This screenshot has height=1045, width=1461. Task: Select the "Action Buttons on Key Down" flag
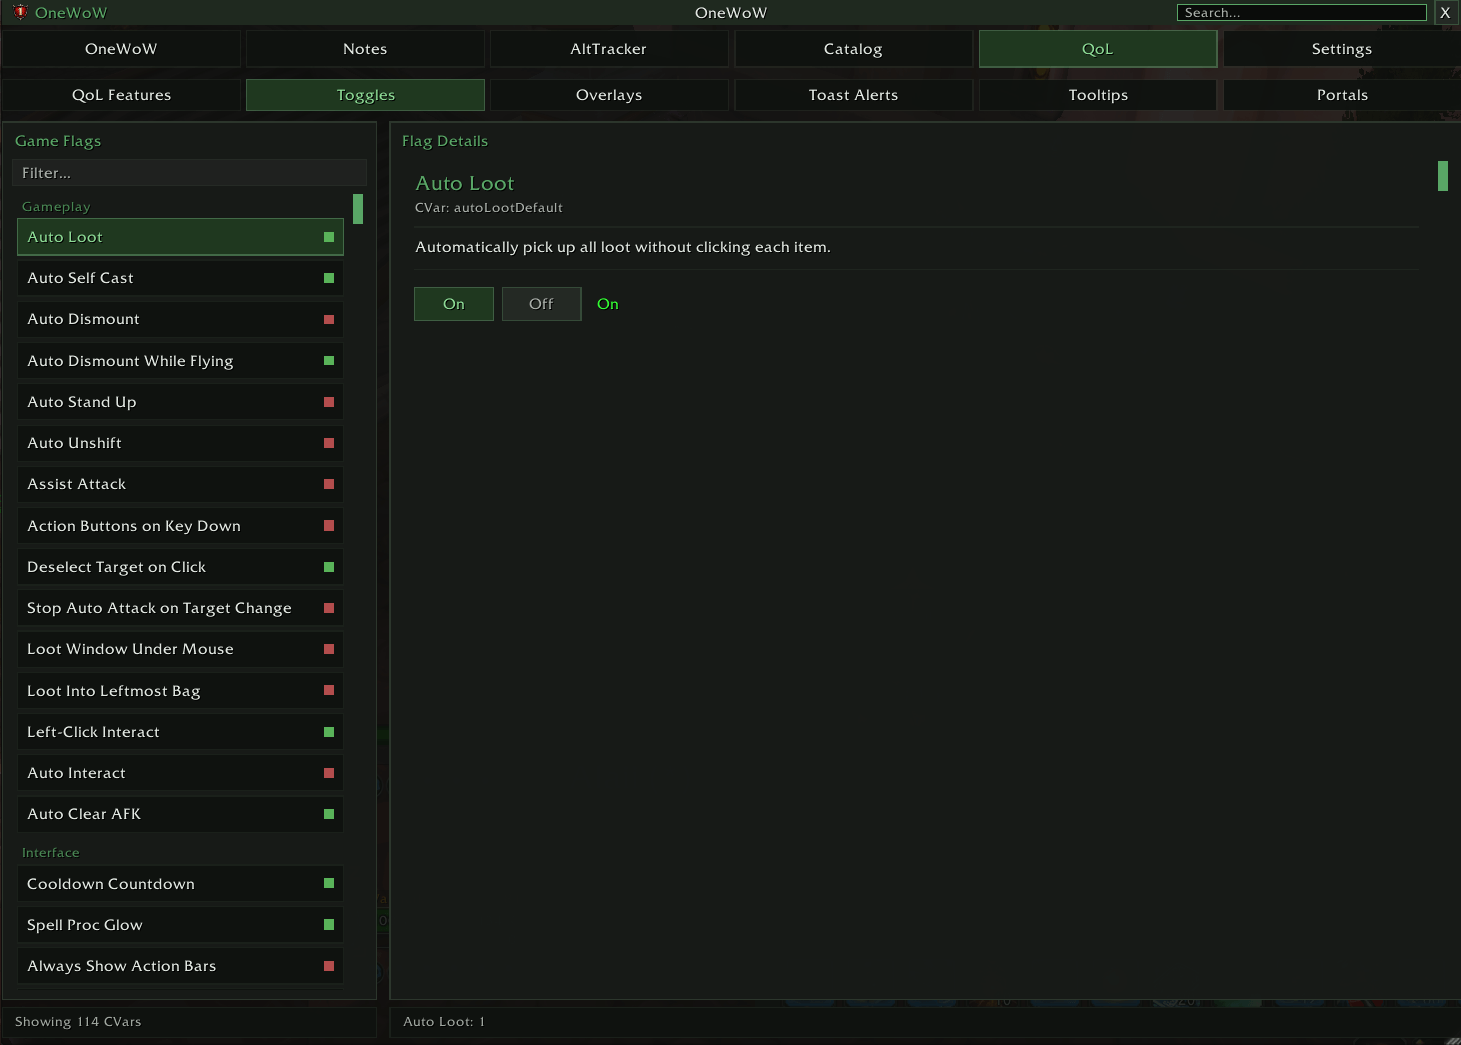pyautogui.click(x=180, y=526)
